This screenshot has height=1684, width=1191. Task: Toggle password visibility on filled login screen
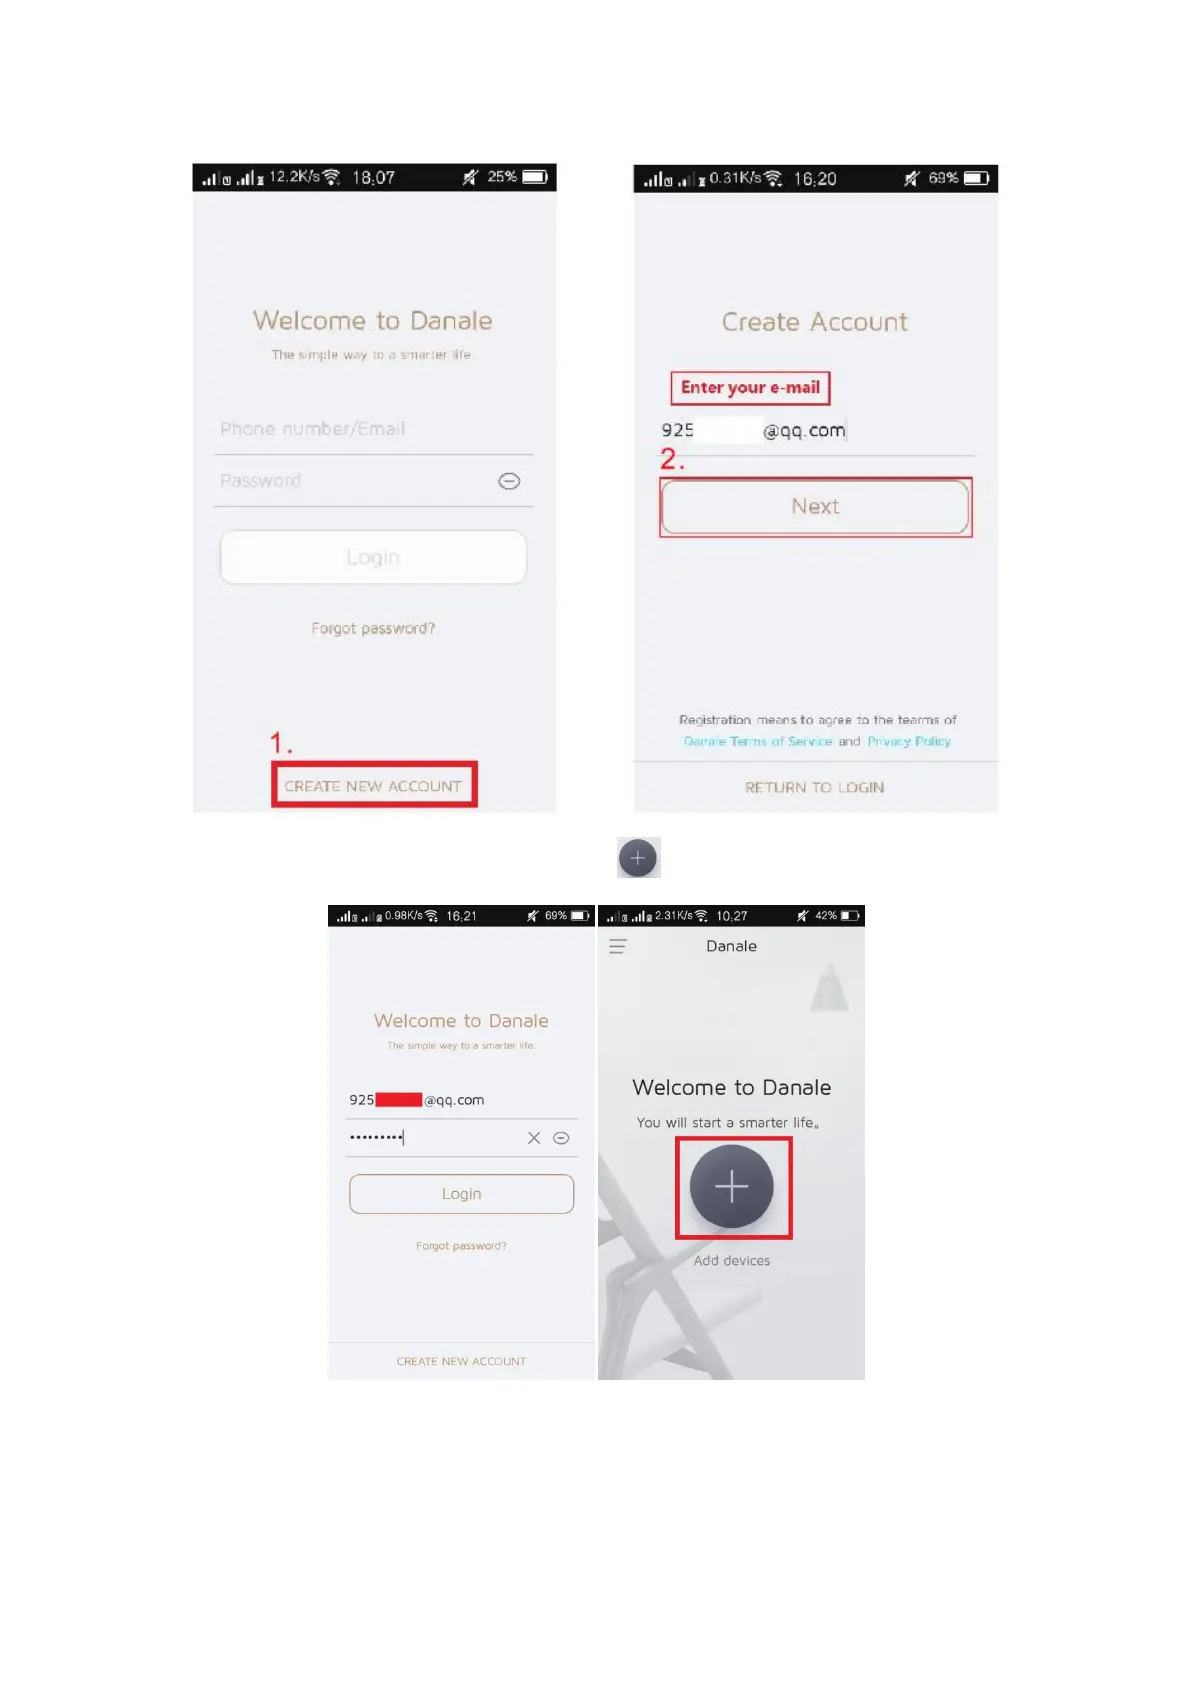tap(562, 1138)
